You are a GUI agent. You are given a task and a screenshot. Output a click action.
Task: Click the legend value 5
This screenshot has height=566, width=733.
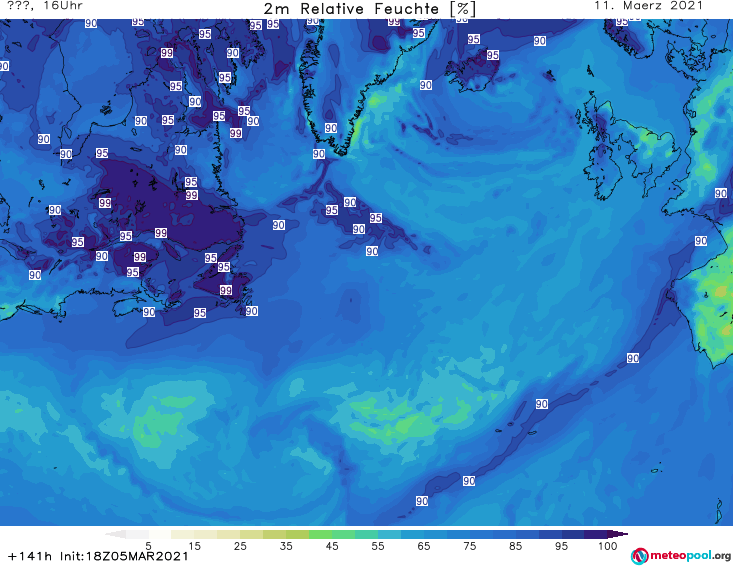point(148,545)
